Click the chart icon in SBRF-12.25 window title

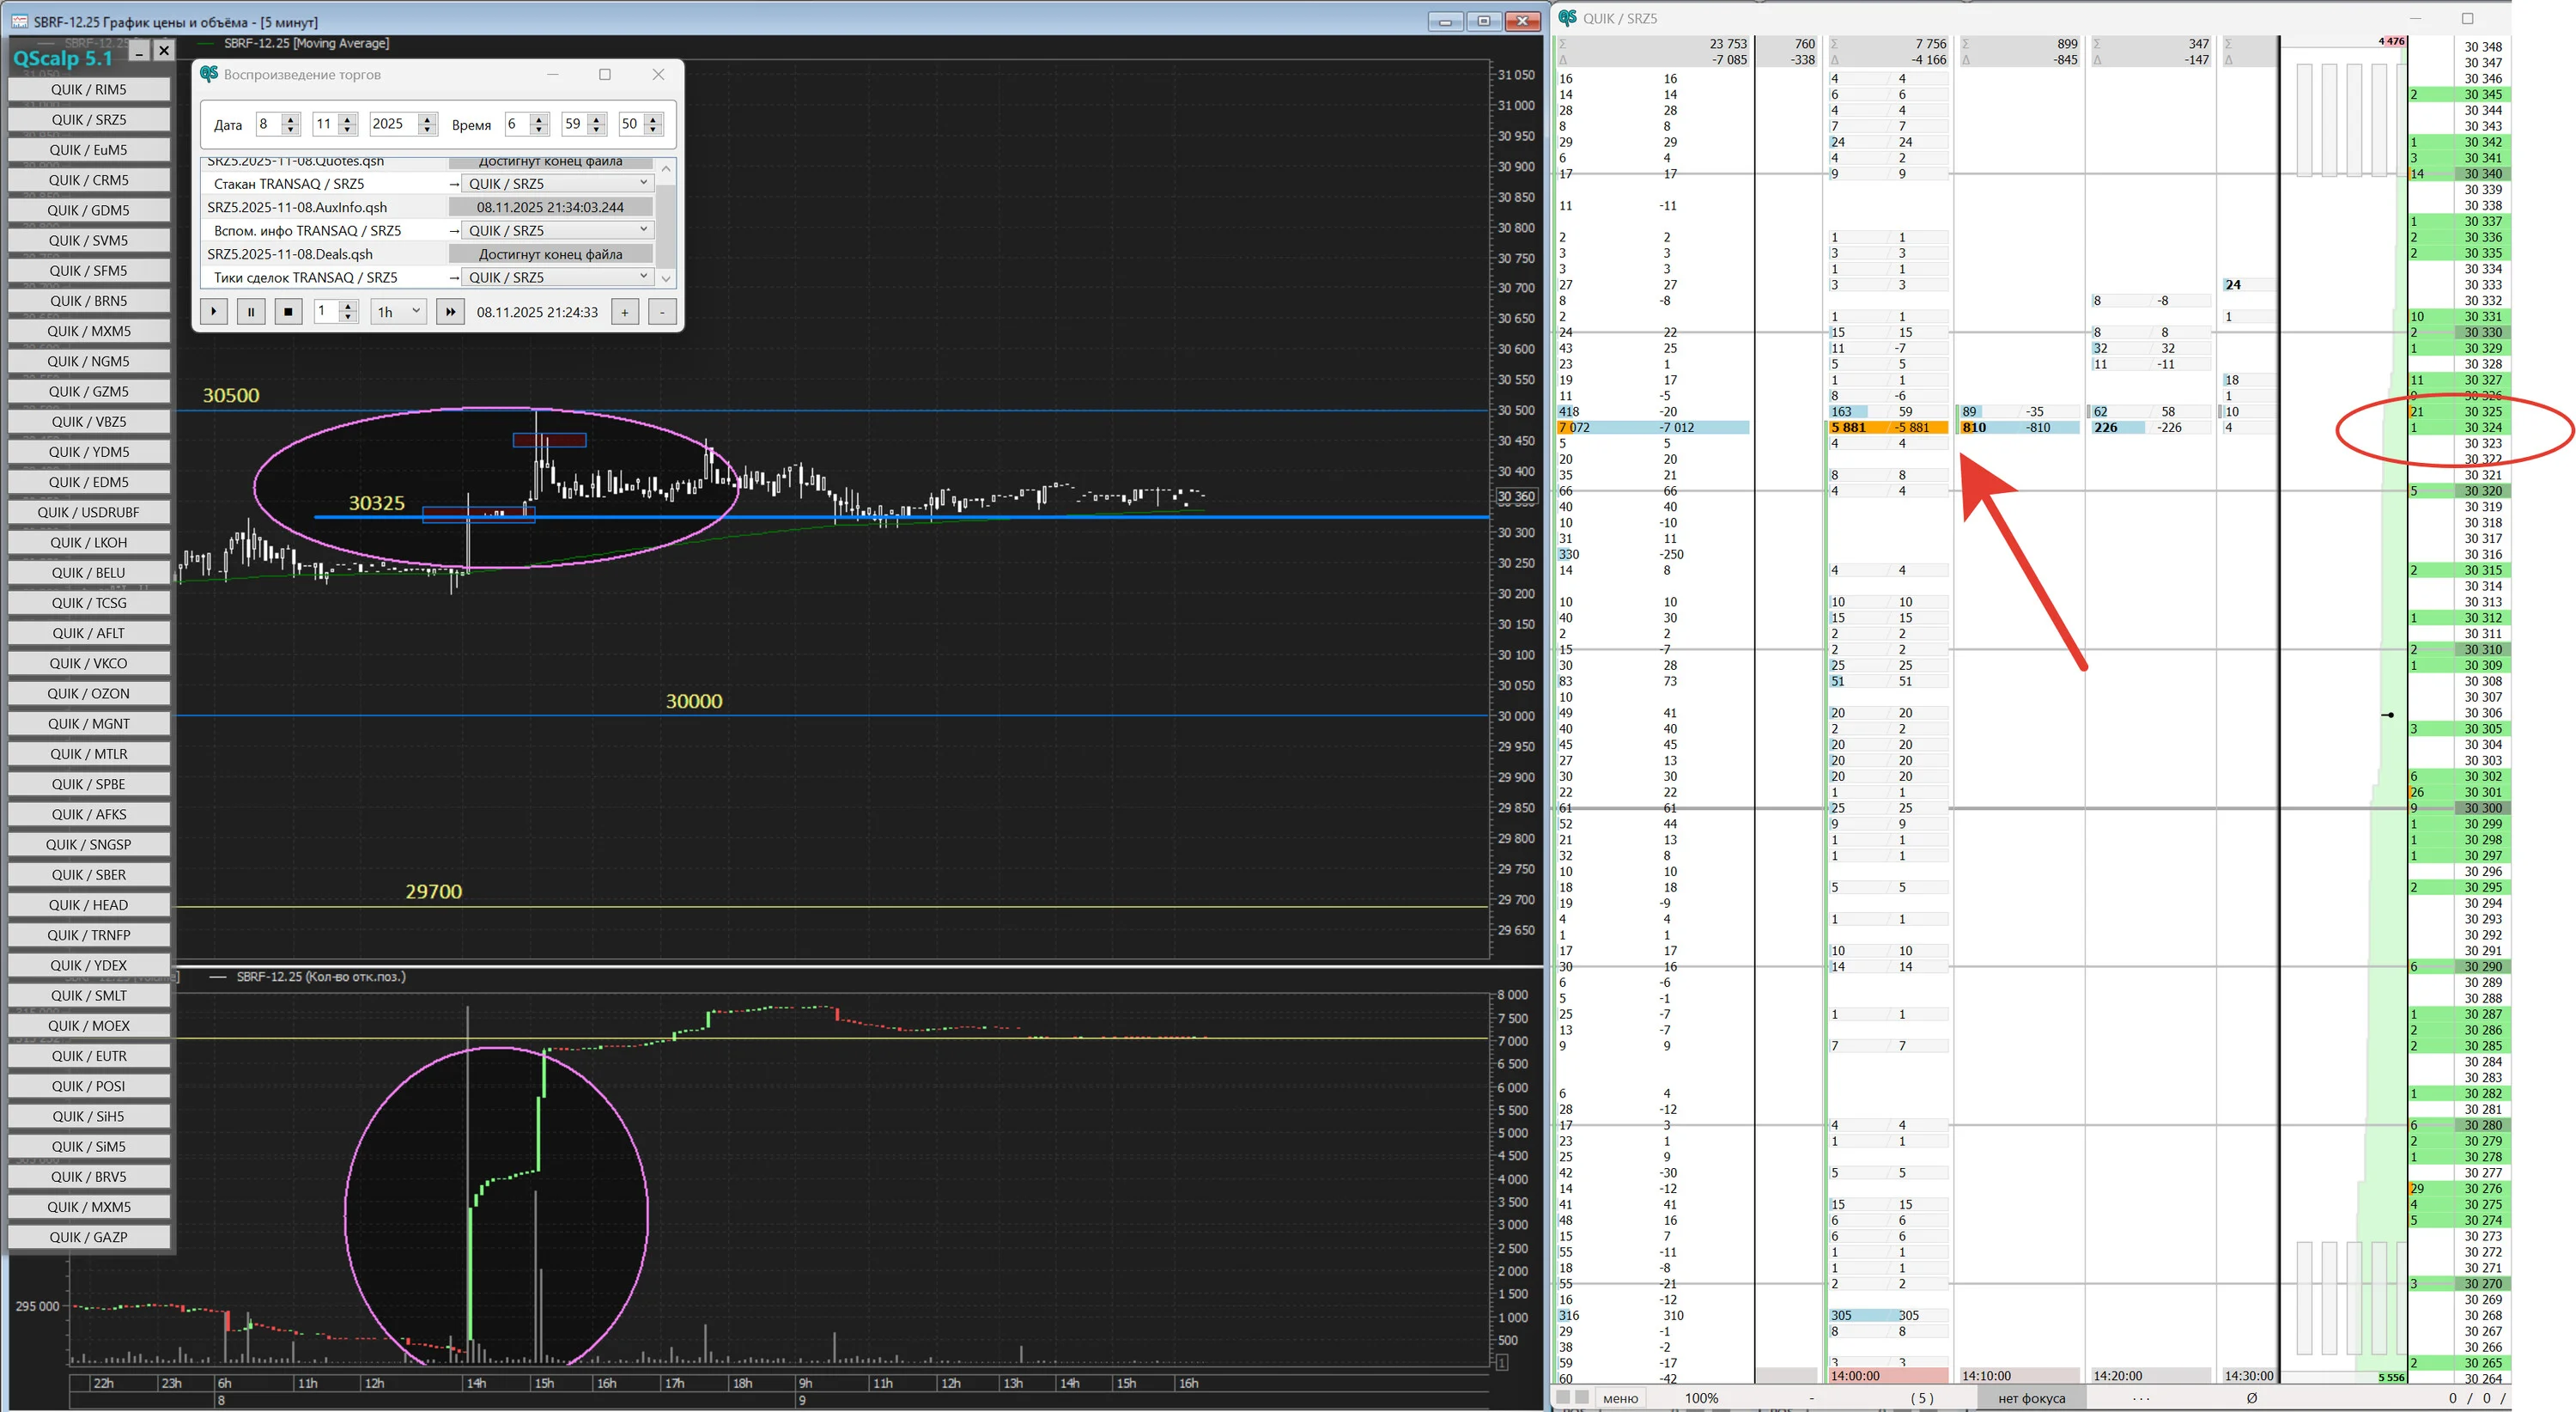tap(20, 21)
